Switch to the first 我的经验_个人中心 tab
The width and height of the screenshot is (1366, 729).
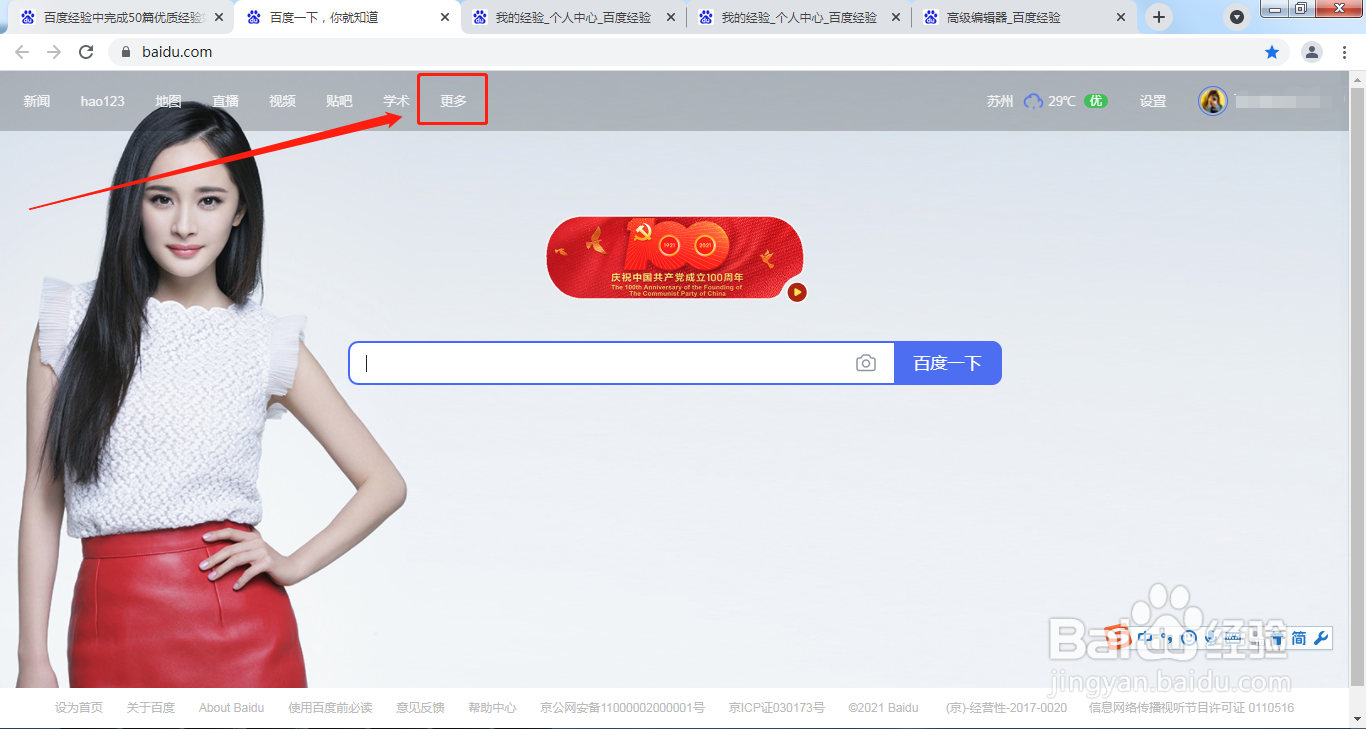click(x=572, y=17)
